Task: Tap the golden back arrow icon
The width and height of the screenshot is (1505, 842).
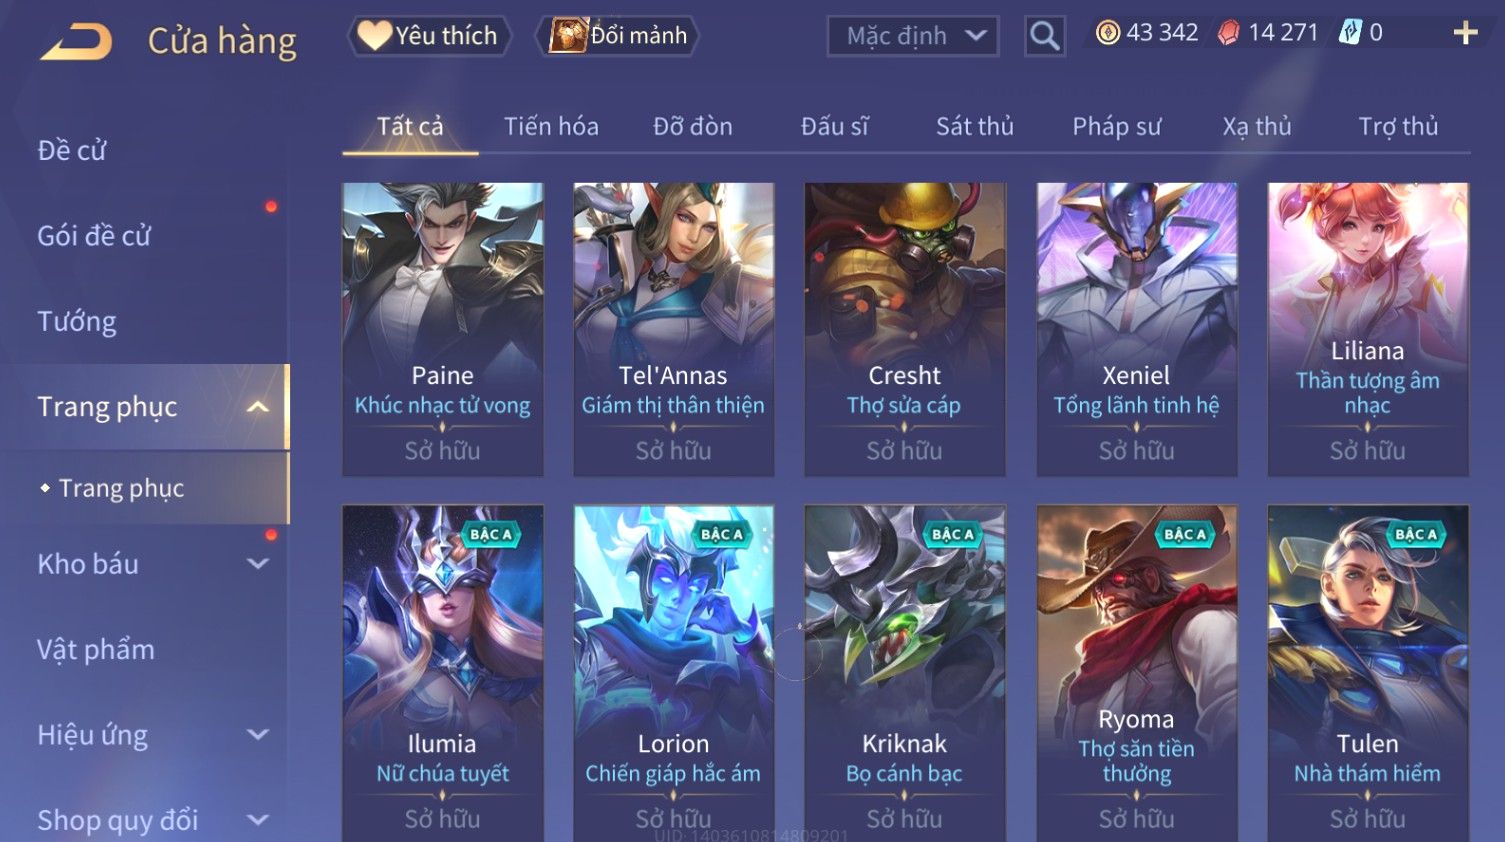Action: pyautogui.click(x=76, y=42)
